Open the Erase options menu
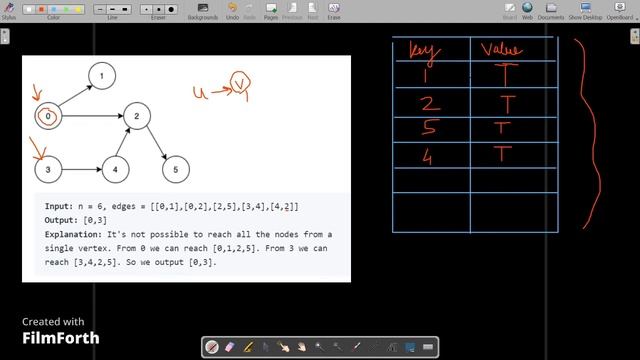The image size is (640, 360). (333, 11)
